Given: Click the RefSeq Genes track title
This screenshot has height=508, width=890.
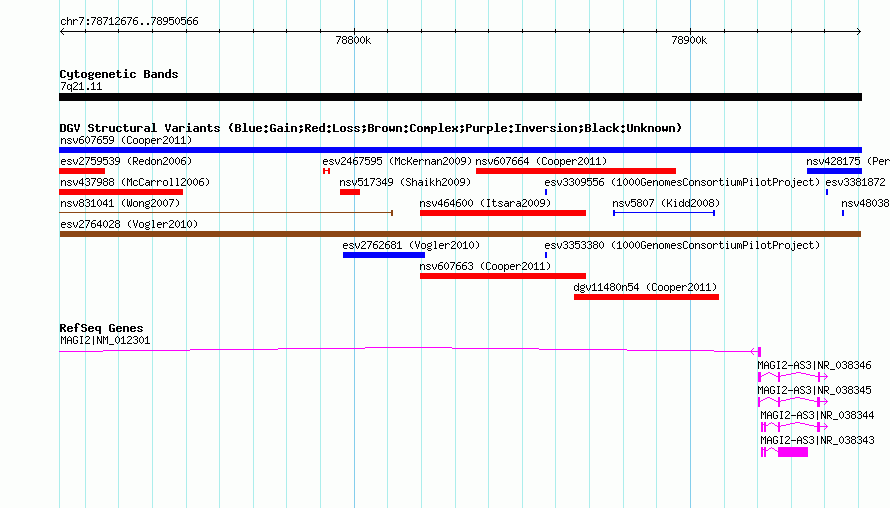Looking at the screenshot, I should tap(101, 328).
